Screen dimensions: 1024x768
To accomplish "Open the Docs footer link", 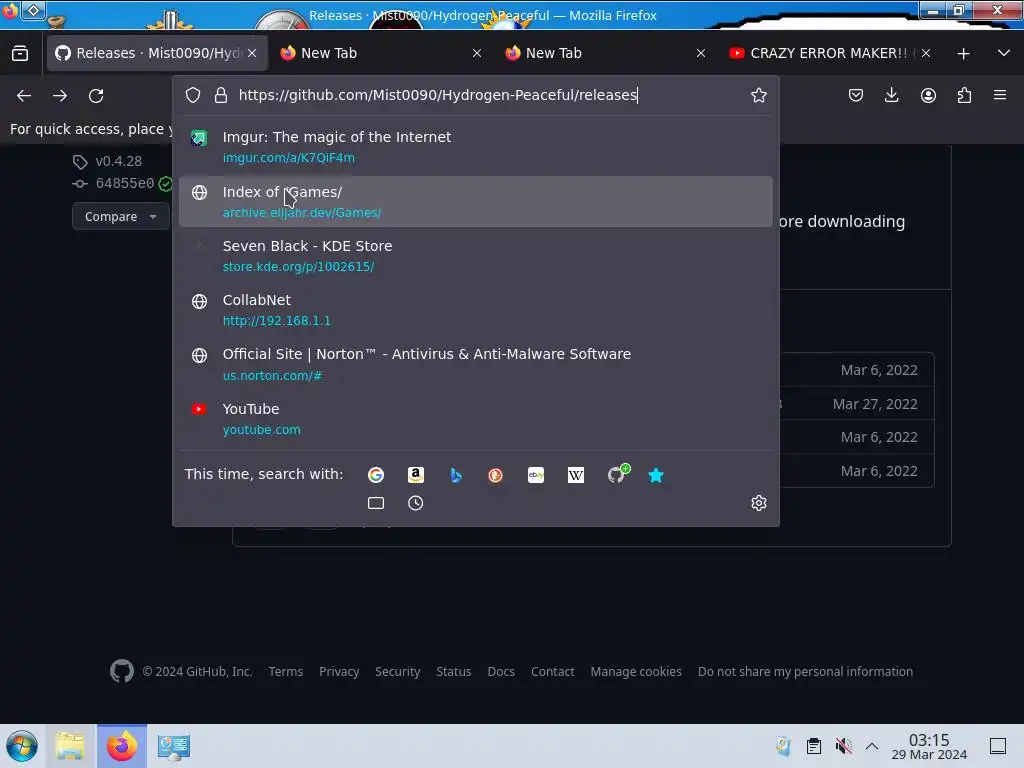I will [501, 671].
